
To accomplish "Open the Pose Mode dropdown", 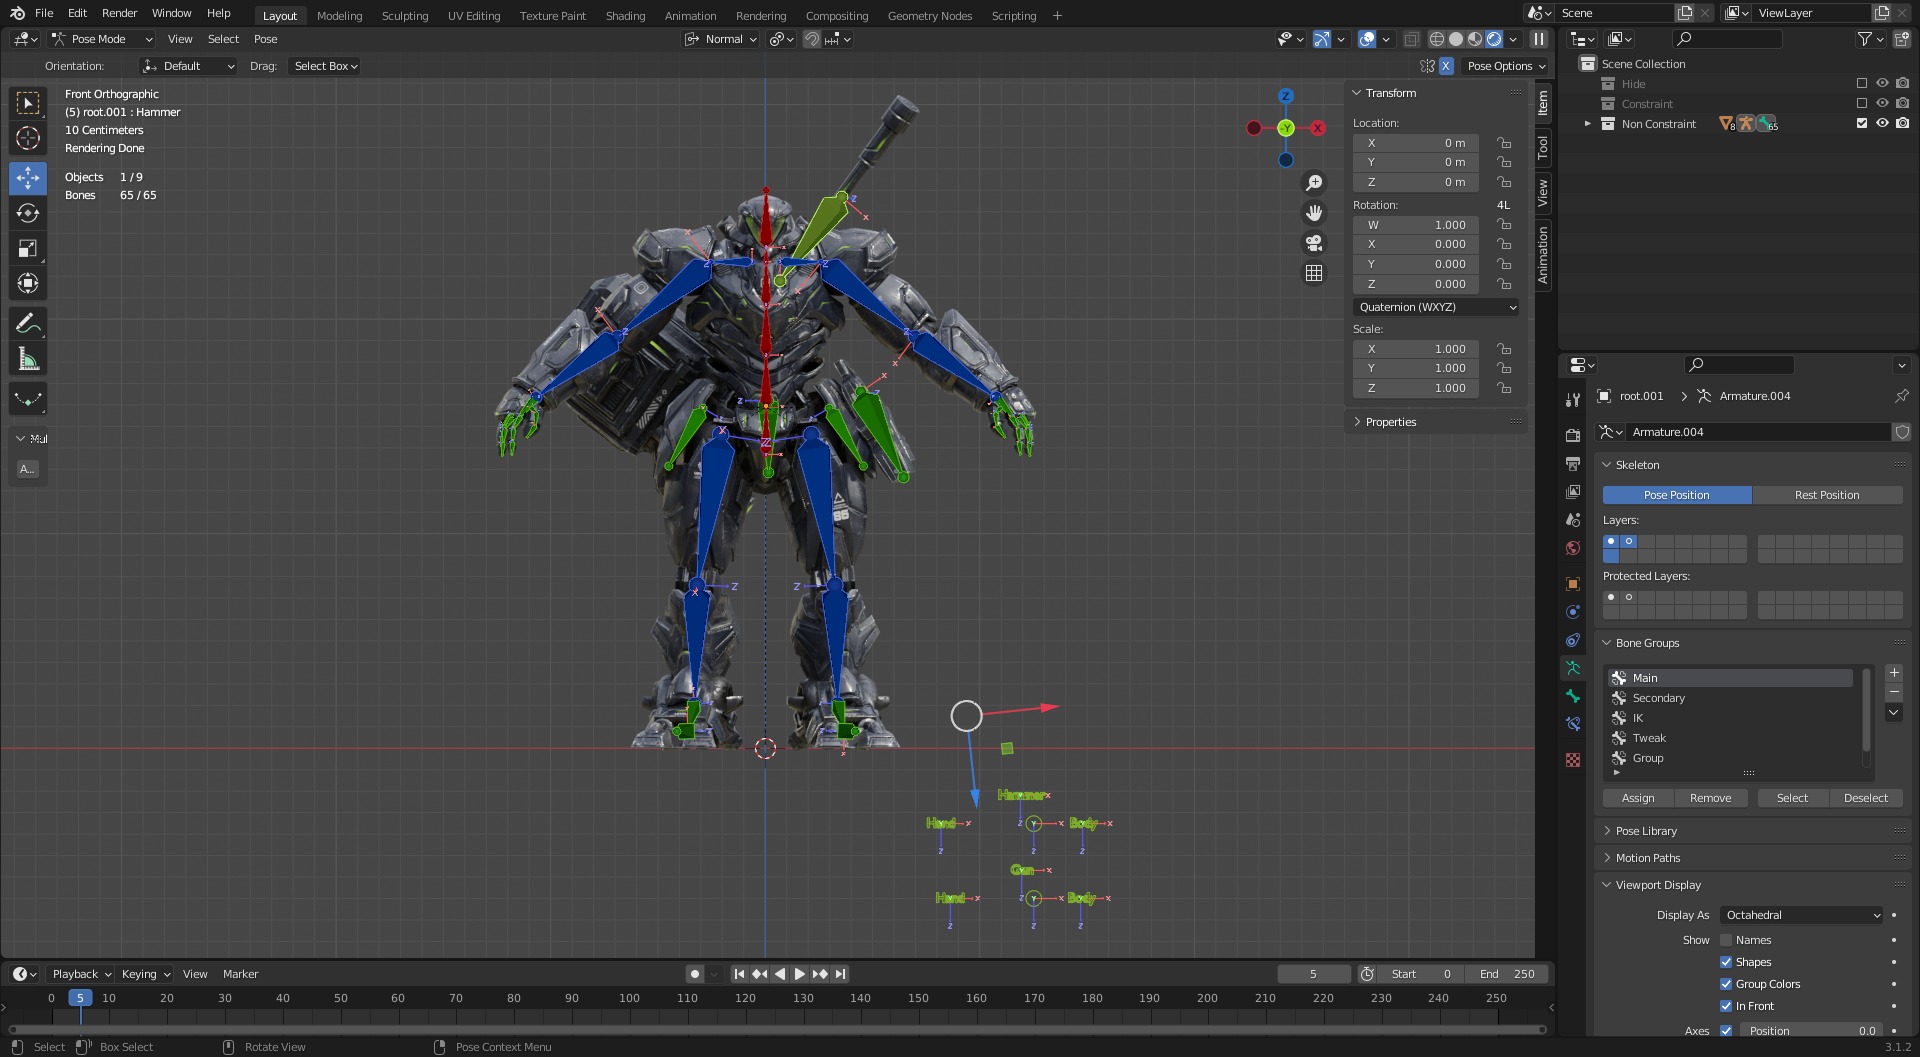I will click(x=102, y=39).
